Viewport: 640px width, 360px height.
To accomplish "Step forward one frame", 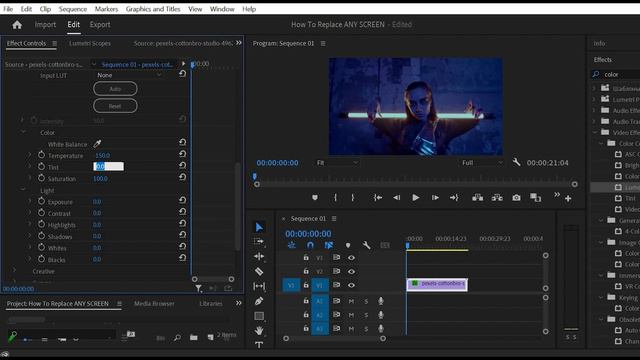I will (435, 198).
